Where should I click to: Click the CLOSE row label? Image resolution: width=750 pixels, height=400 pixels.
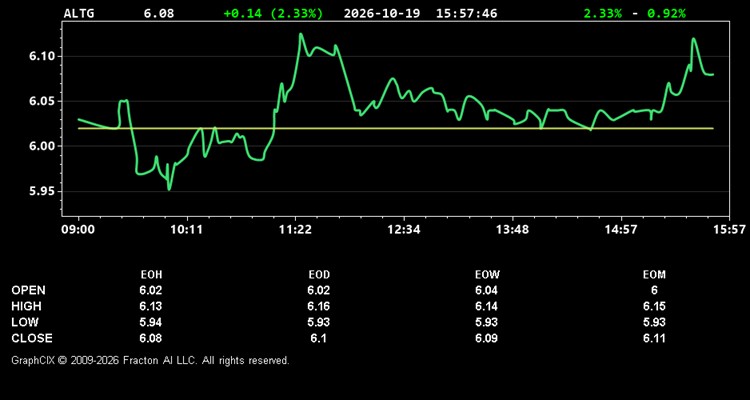32,338
